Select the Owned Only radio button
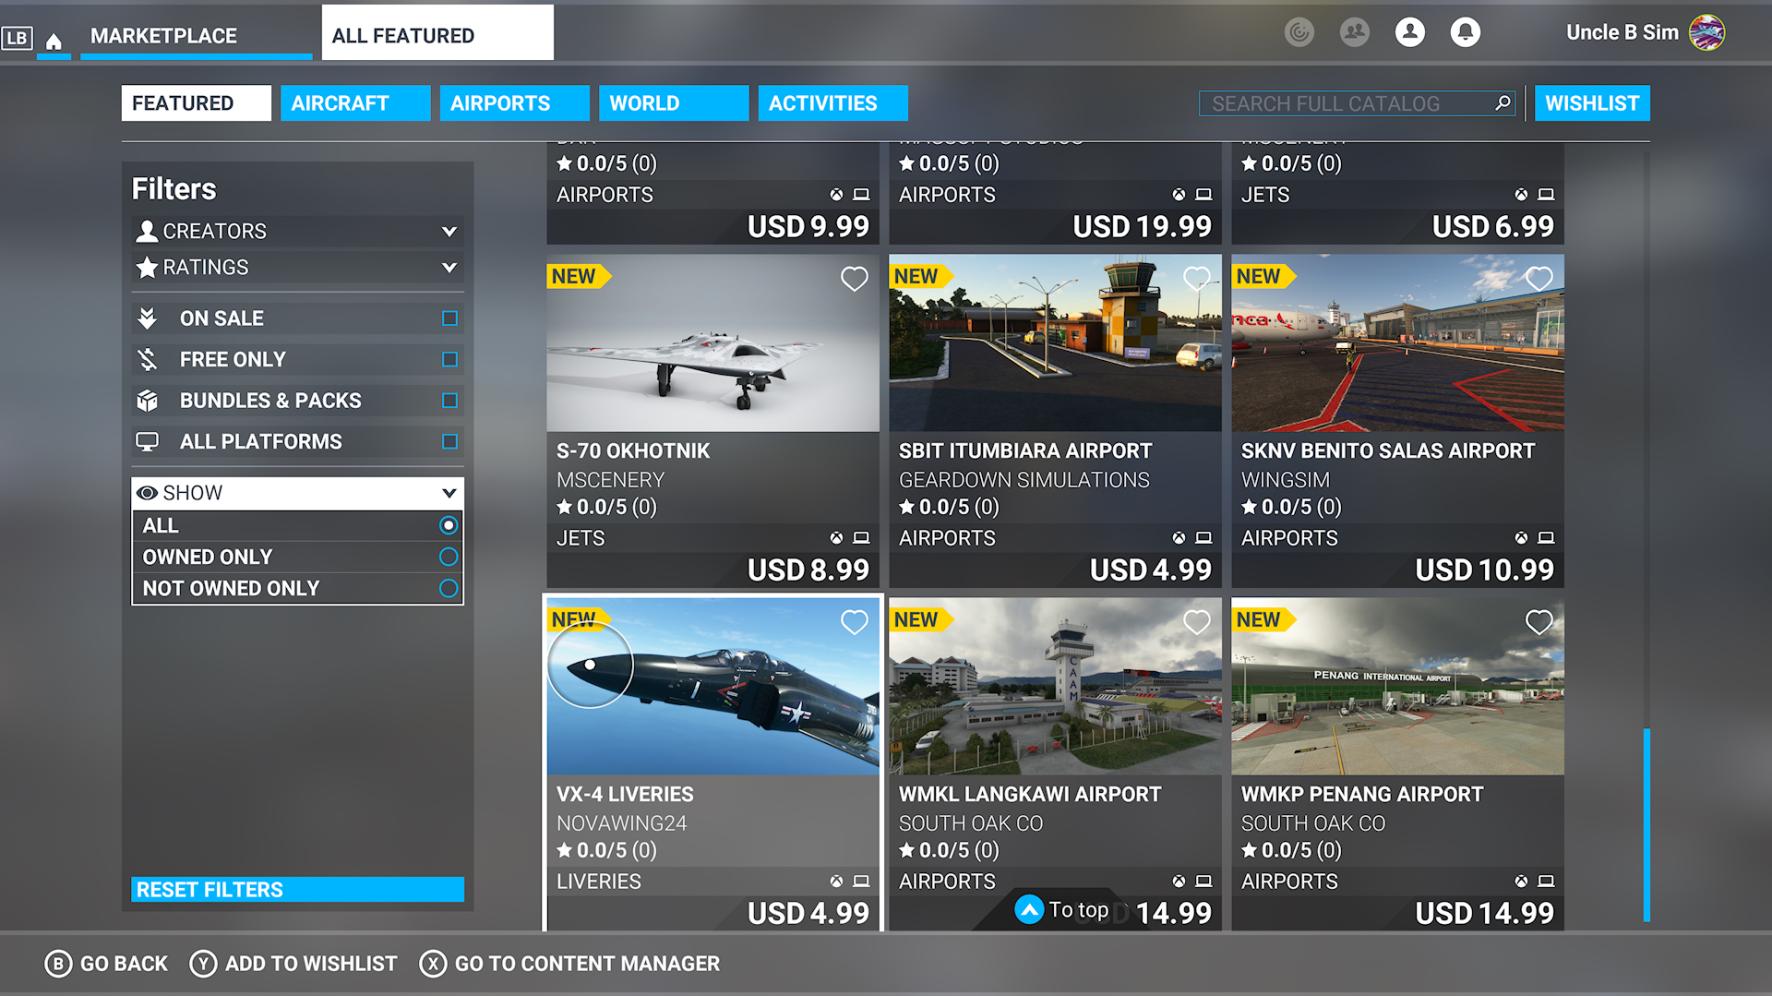Viewport: 1772px width, 996px height. tap(447, 557)
